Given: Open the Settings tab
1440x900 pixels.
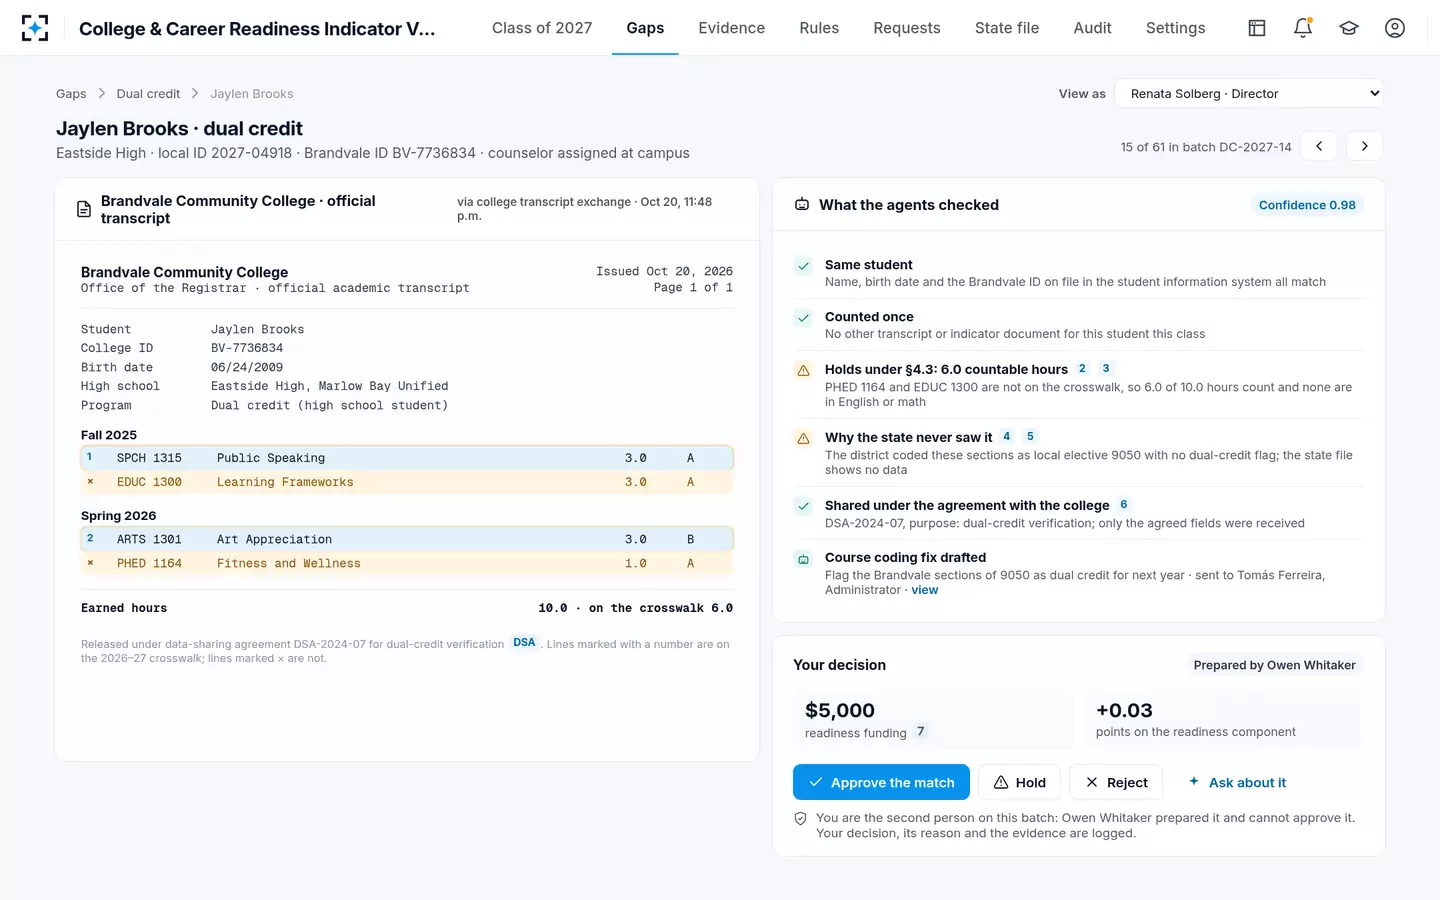Looking at the screenshot, I should tap(1176, 28).
